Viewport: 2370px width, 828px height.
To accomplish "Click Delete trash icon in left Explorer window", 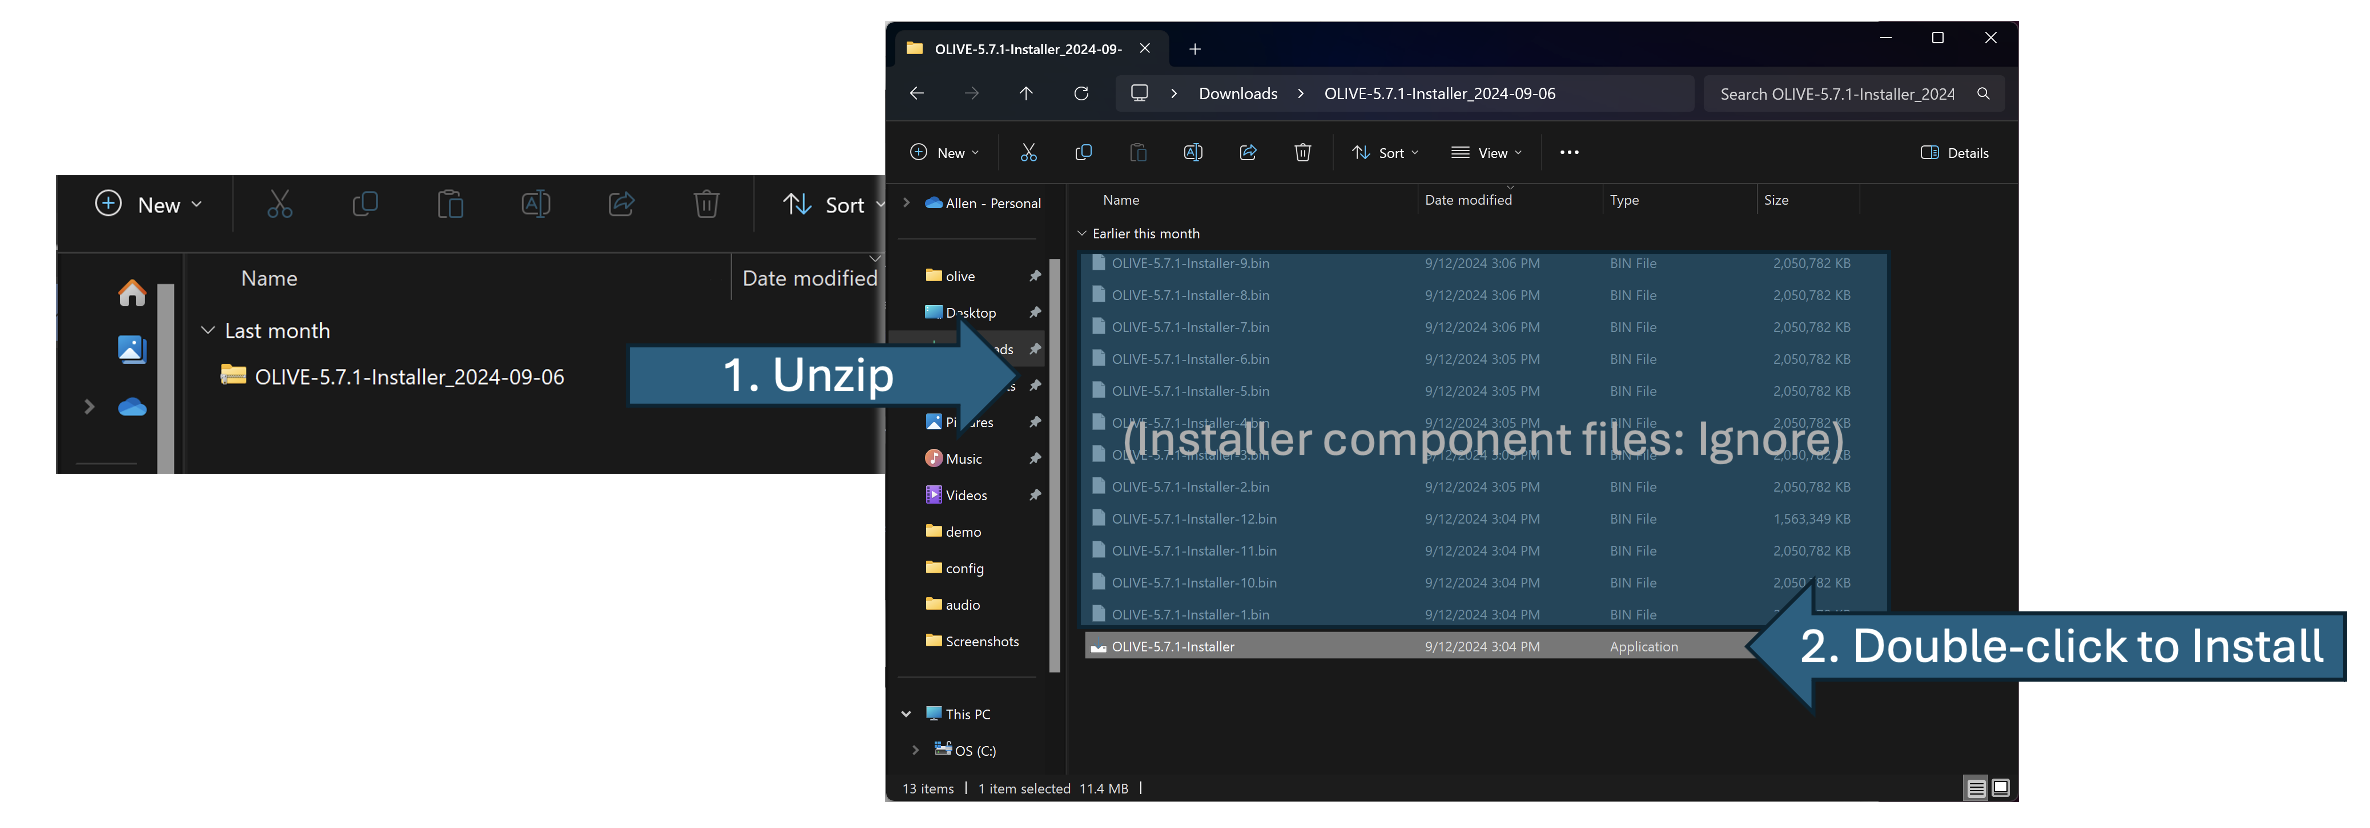I will 707,204.
